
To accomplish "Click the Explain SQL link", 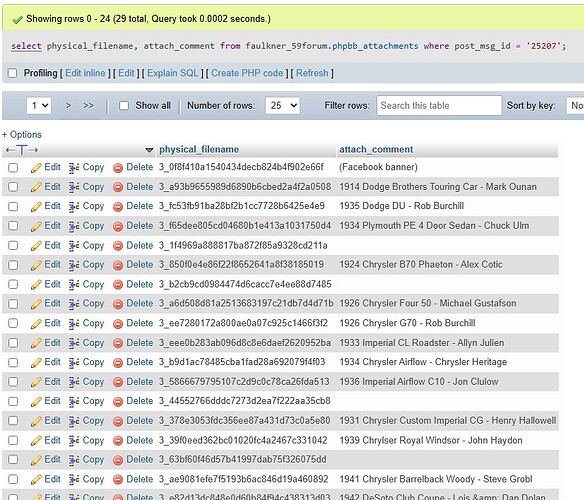I will coord(173,73).
